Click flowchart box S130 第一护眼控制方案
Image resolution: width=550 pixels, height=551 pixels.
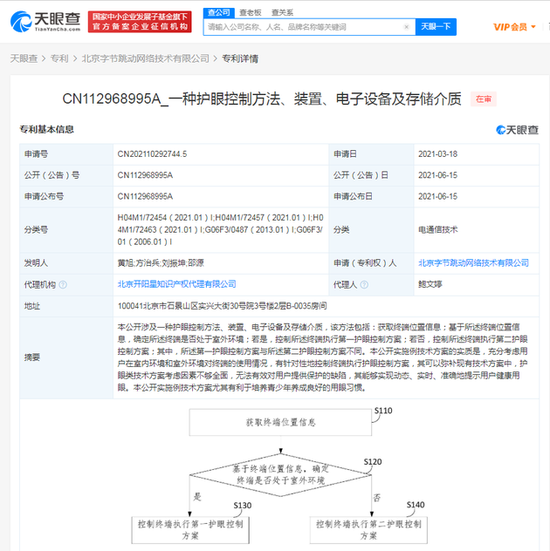pos(190,530)
